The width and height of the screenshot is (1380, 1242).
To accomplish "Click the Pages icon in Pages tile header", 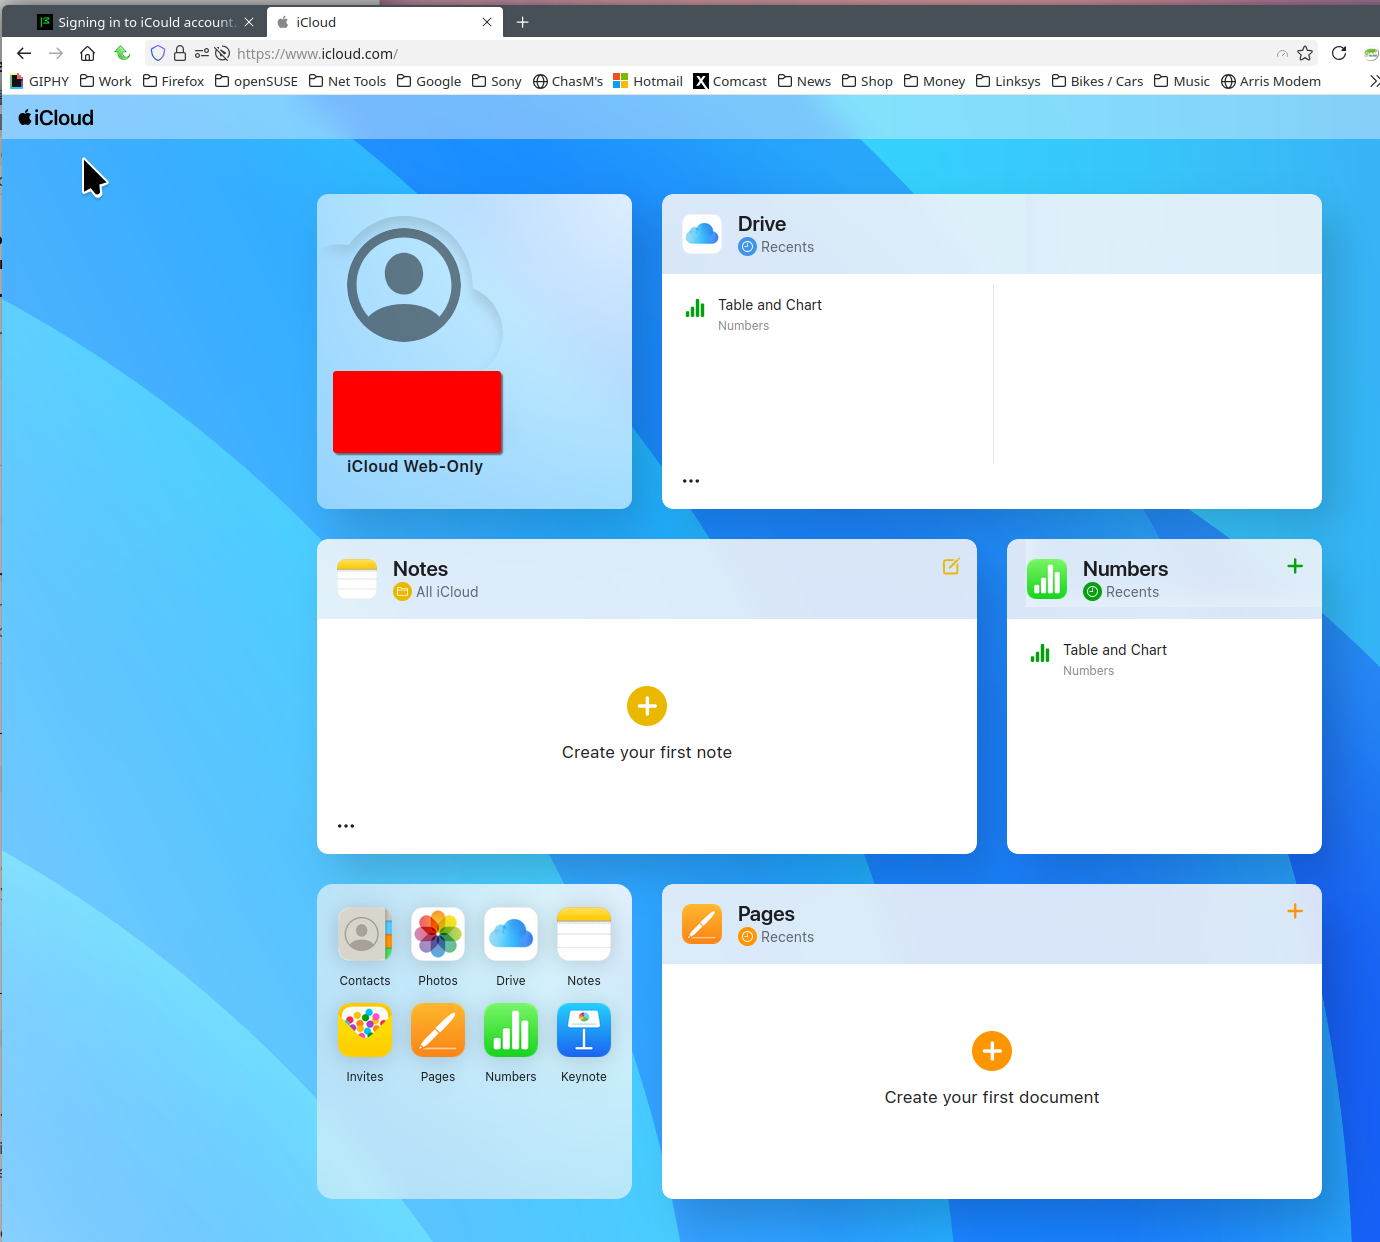I will 702,924.
